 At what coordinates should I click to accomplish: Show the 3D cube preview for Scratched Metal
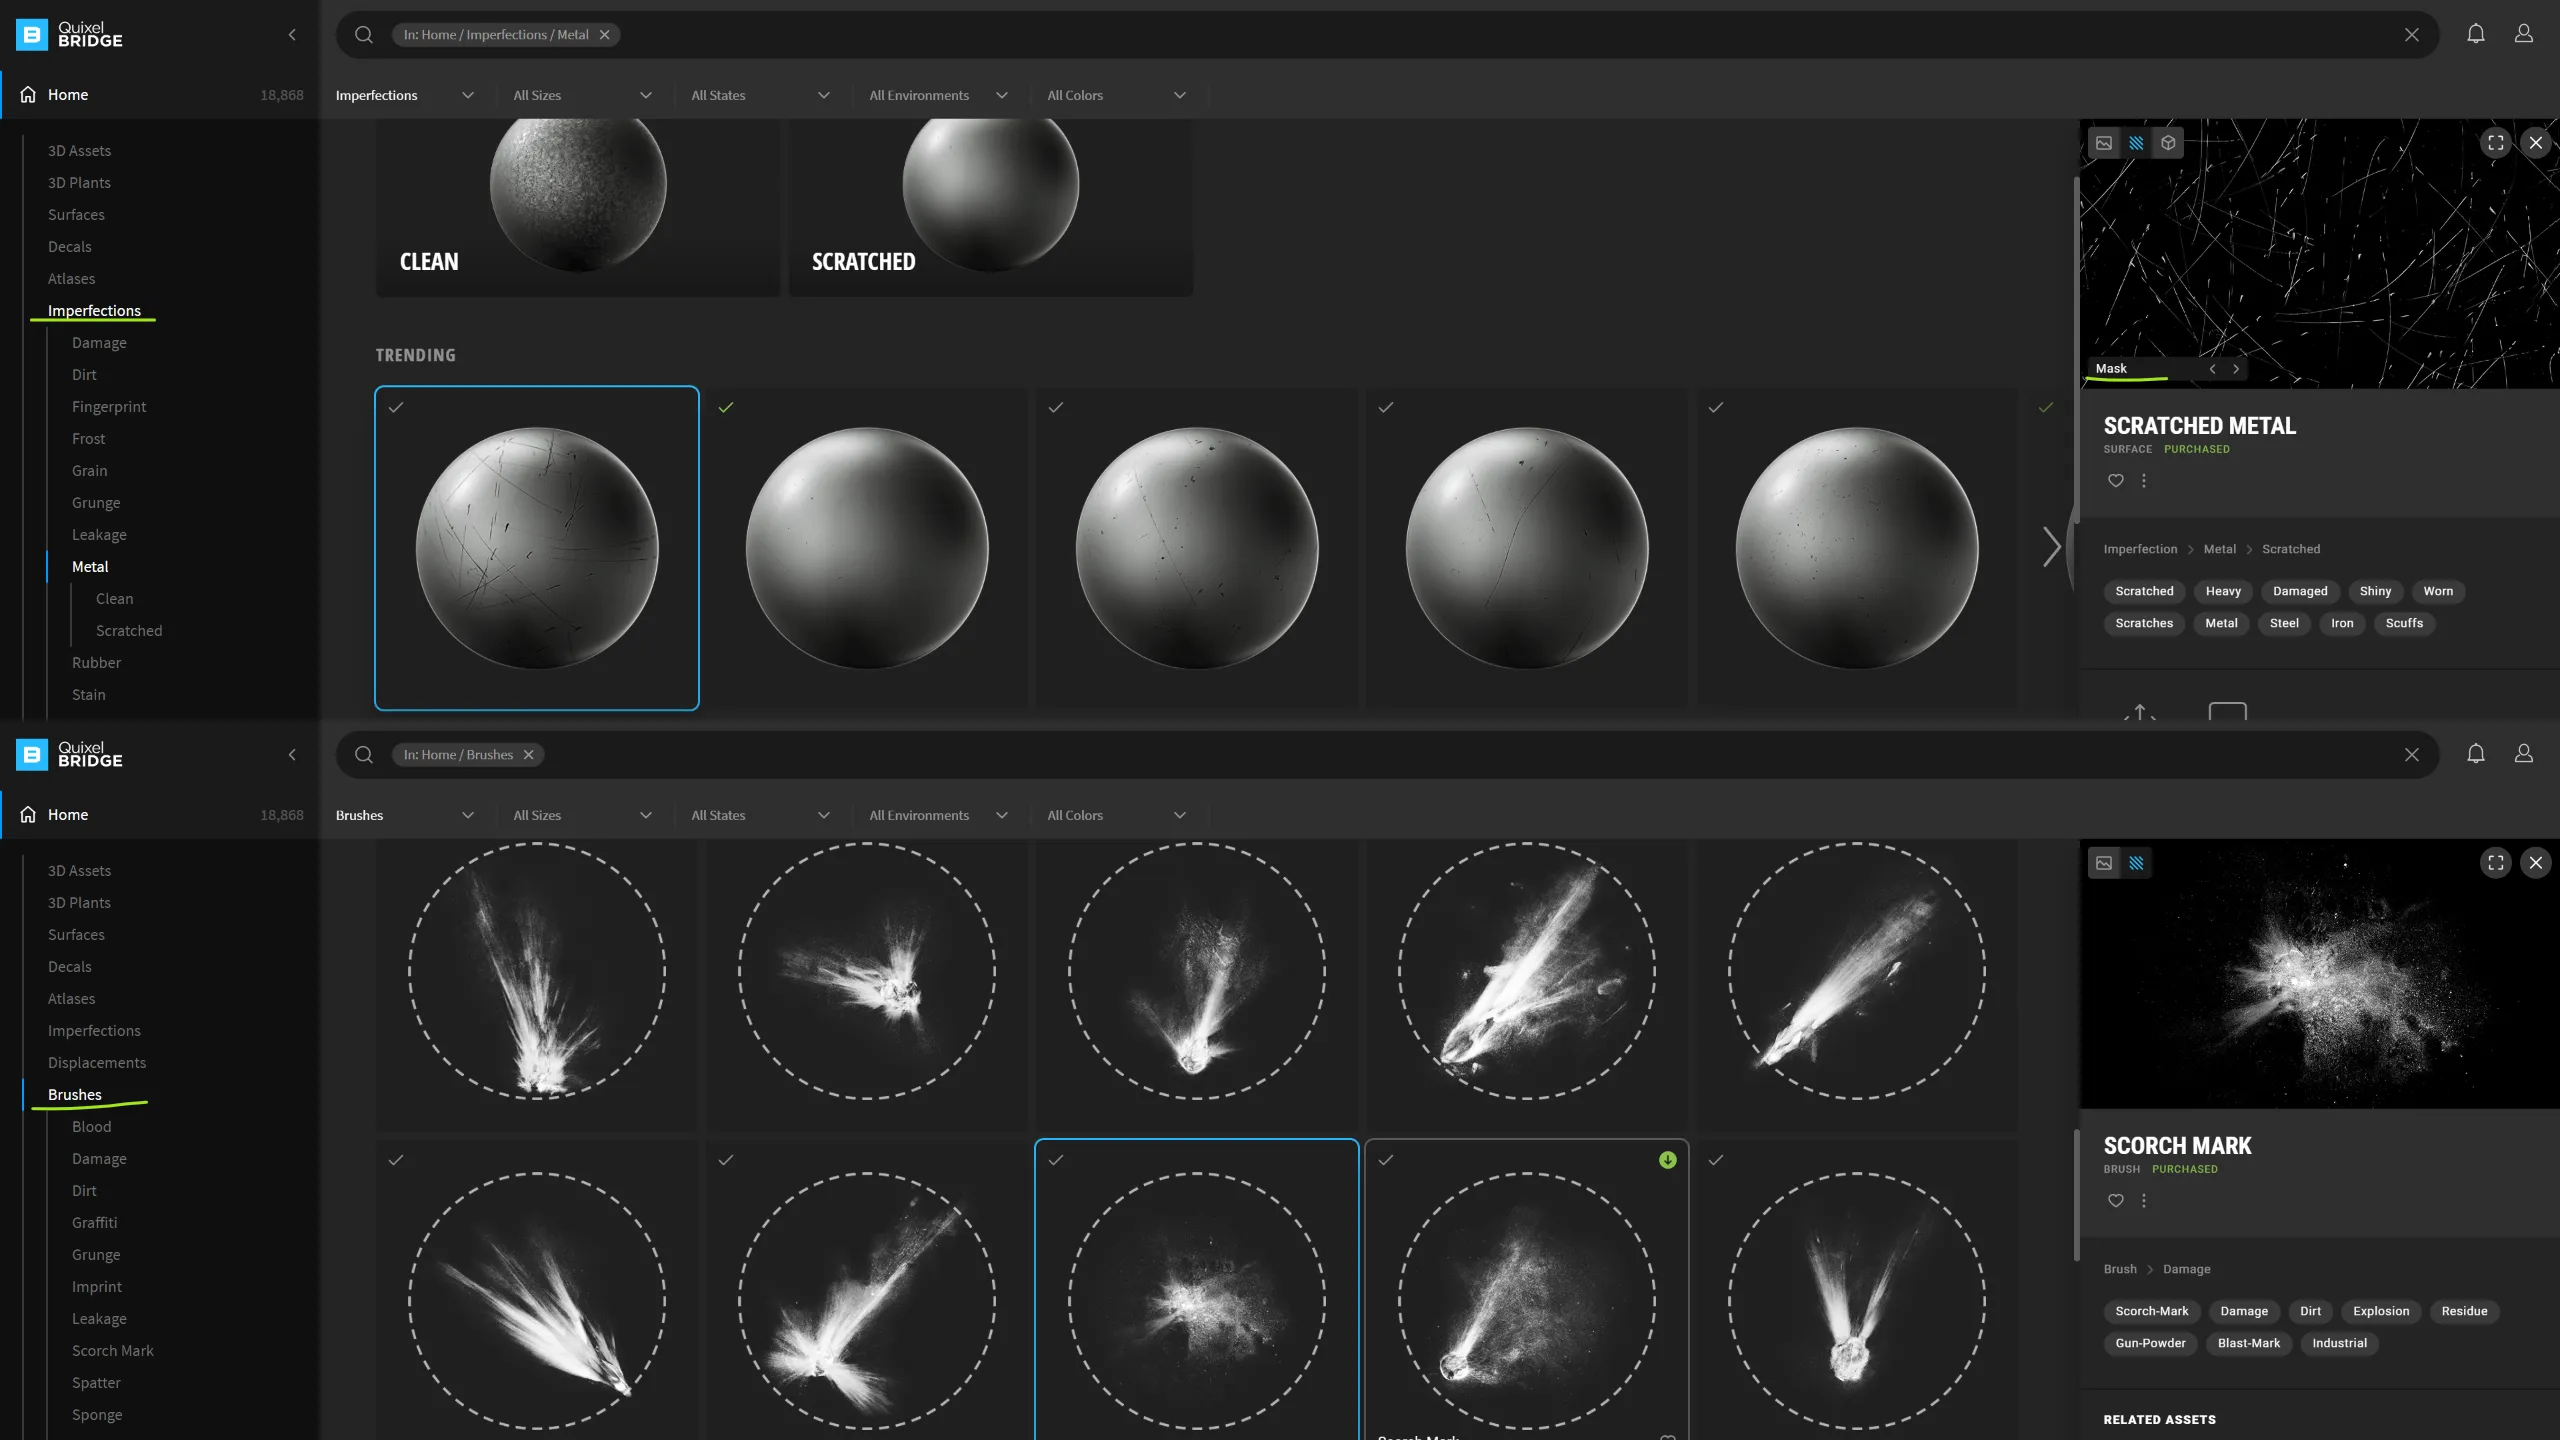coord(2168,143)
